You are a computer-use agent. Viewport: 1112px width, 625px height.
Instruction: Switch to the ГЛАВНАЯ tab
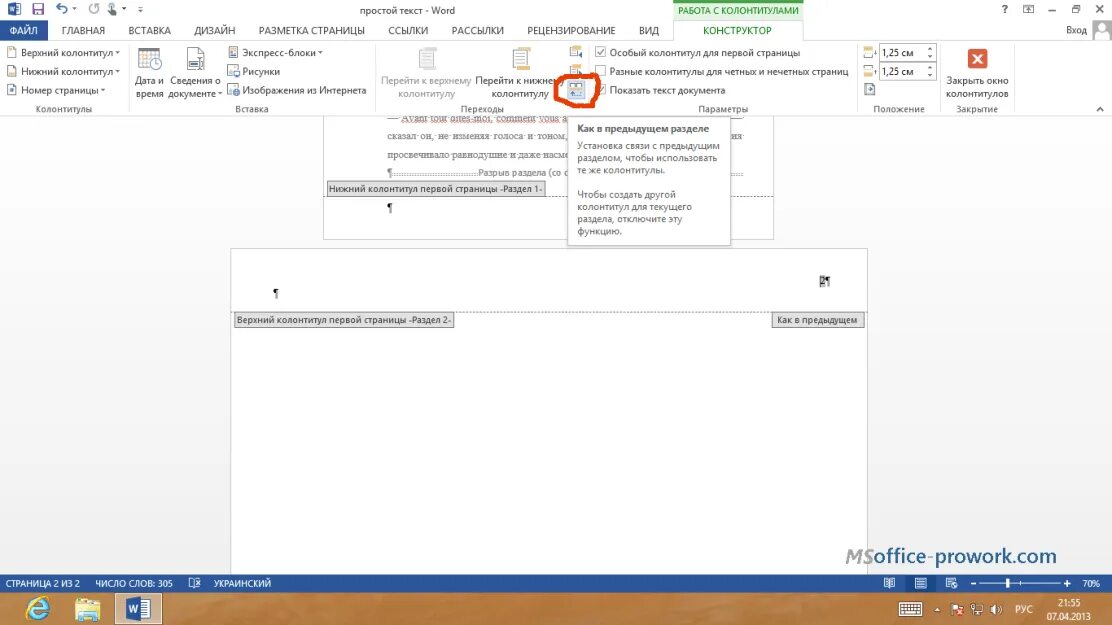pyautogui.click(x=83, y=31)
